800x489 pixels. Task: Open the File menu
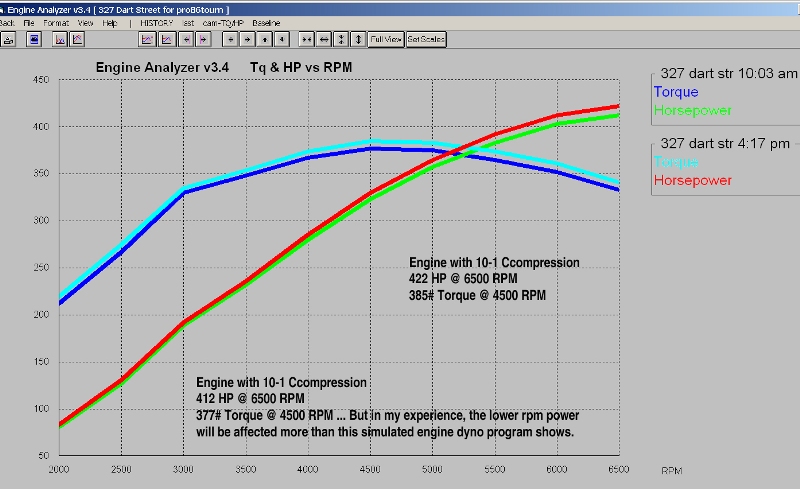pos(29,23)
